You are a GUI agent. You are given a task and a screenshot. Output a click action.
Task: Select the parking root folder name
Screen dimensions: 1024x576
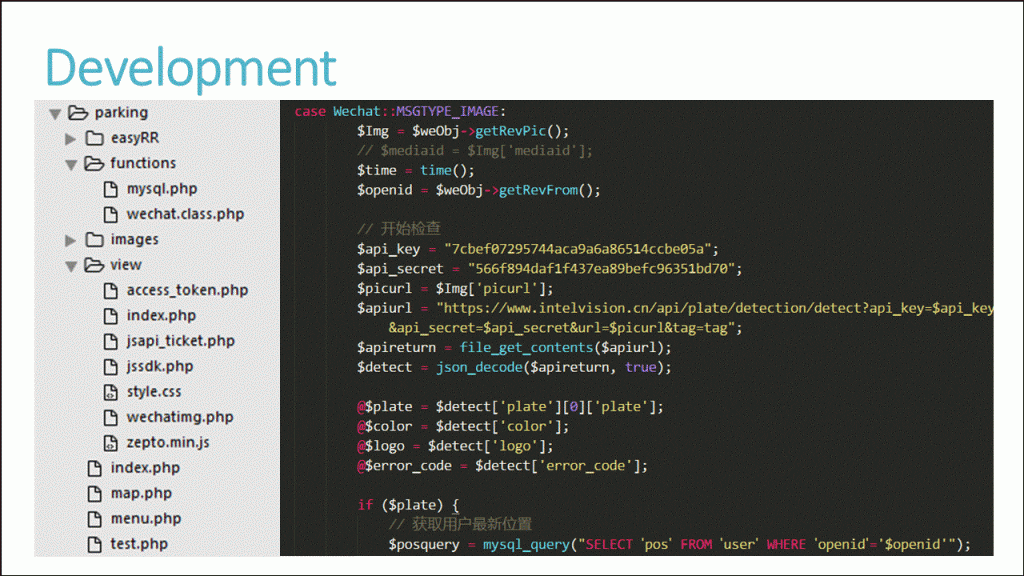point(121,113)
